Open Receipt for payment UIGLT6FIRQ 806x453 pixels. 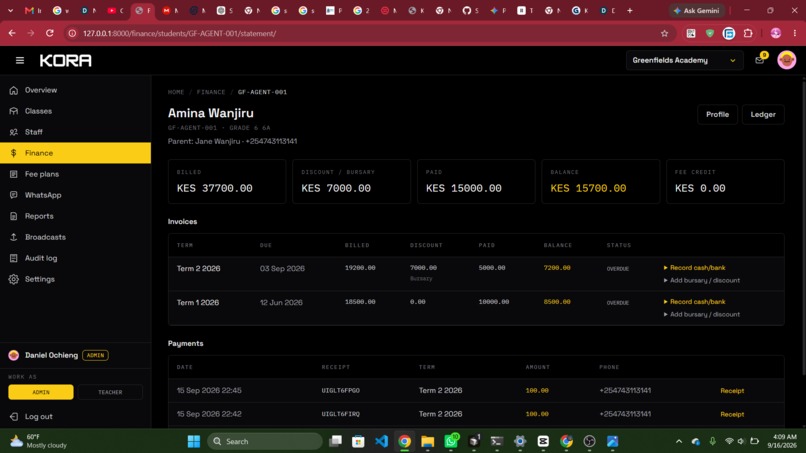pos(732,414)
